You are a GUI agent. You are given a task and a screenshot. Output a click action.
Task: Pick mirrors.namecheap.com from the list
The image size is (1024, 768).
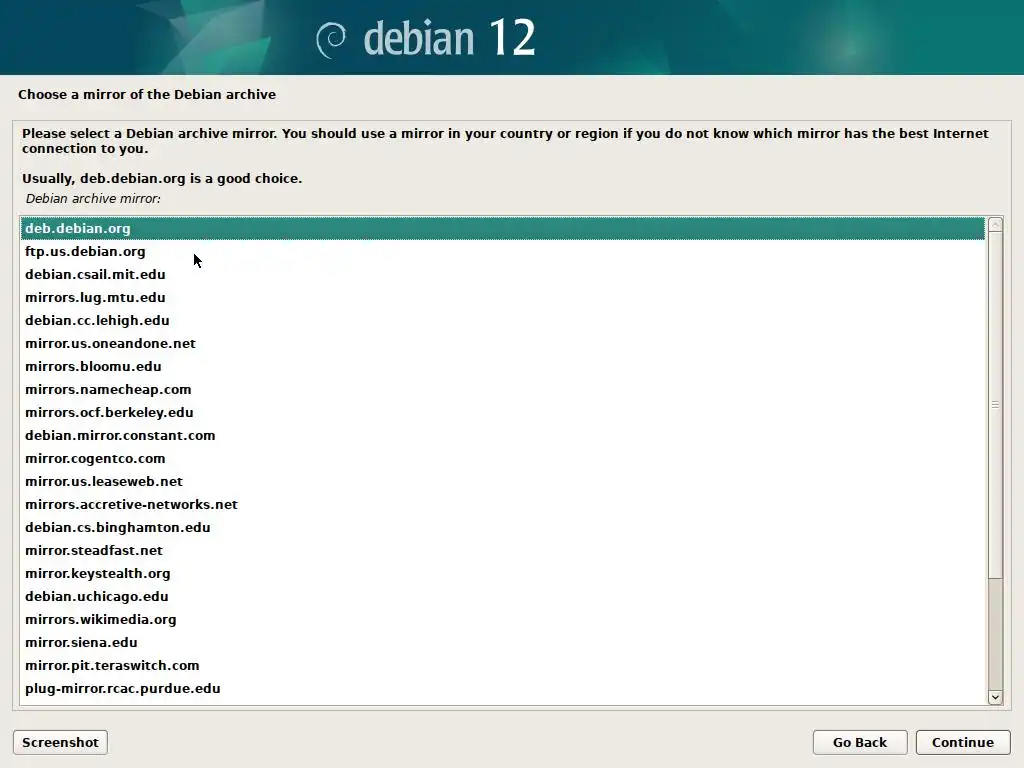click(502, 389)
